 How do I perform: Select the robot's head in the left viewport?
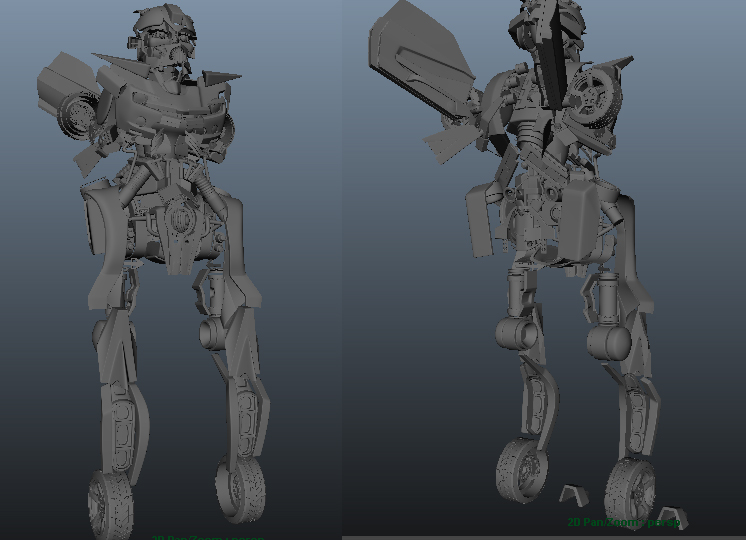(x=162, y=38)
